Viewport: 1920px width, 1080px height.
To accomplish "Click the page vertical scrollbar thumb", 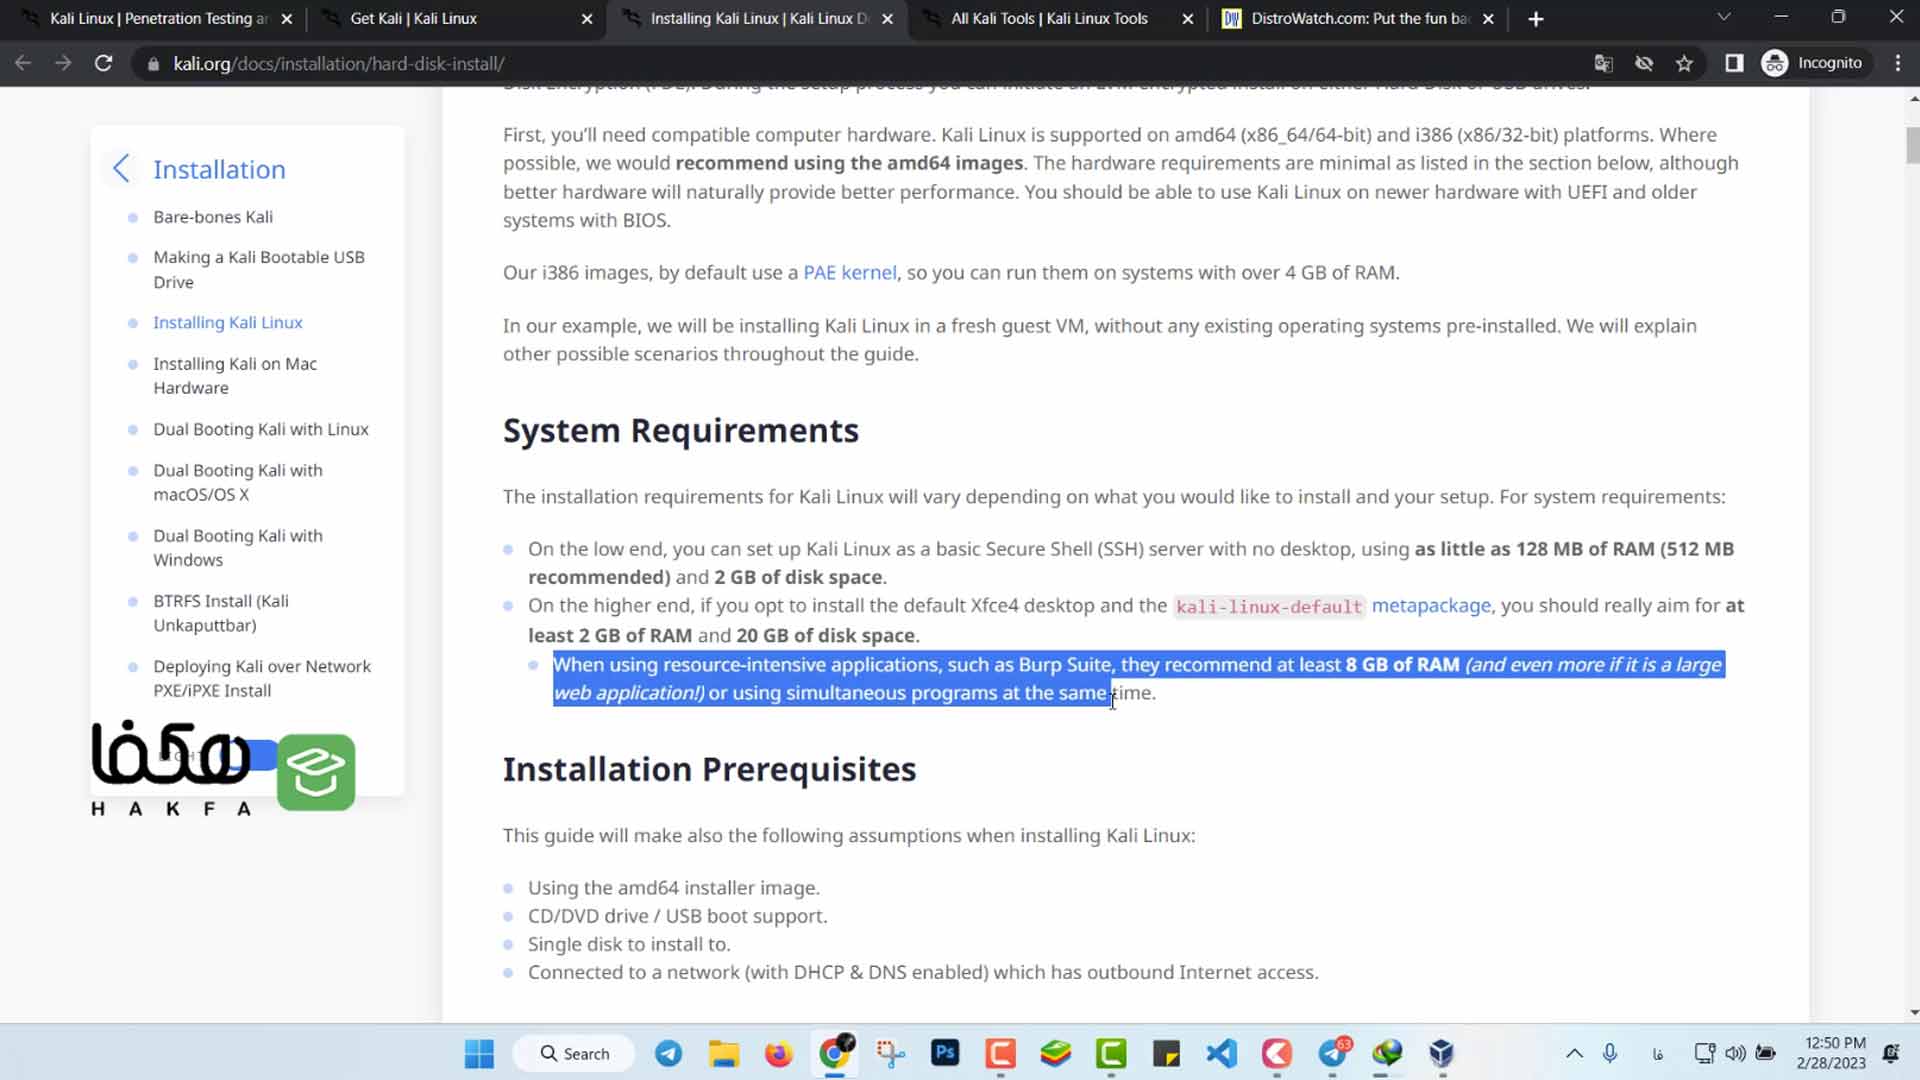I will (x=1912, y=145).
